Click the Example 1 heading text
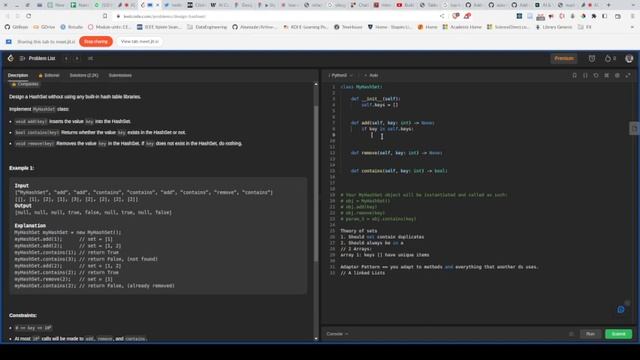 (22, 168)
